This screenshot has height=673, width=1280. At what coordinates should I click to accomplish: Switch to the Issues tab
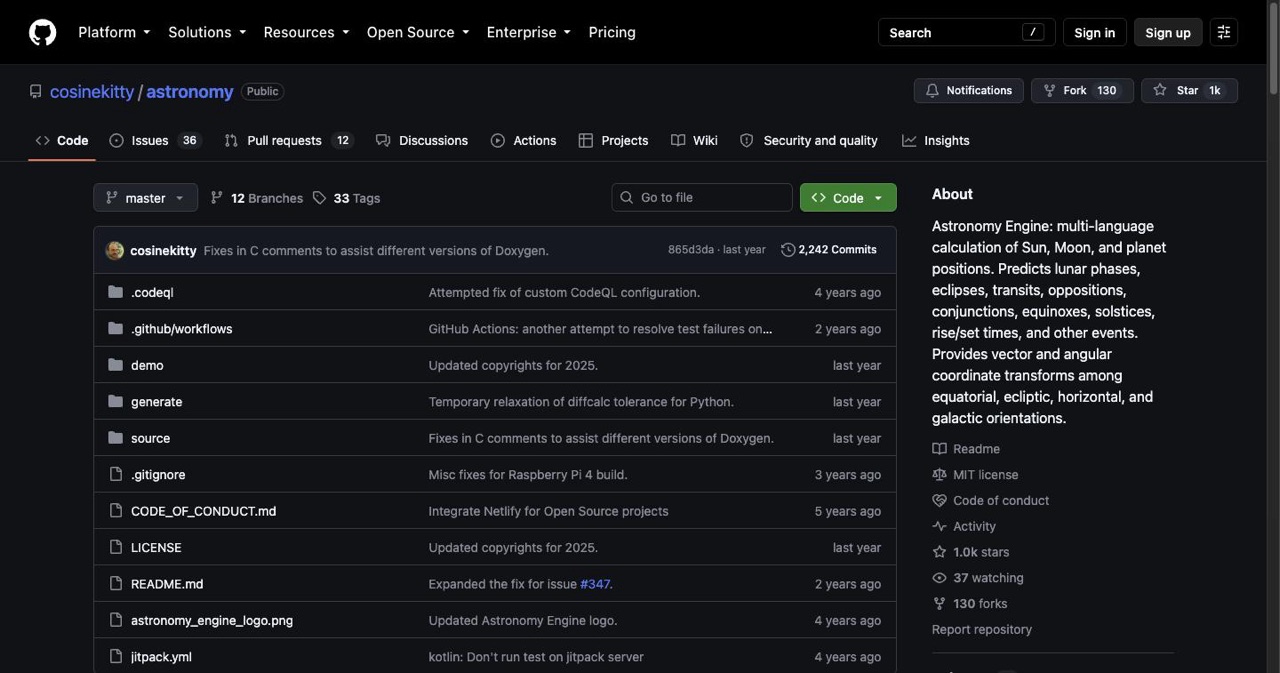coord(154,140)
